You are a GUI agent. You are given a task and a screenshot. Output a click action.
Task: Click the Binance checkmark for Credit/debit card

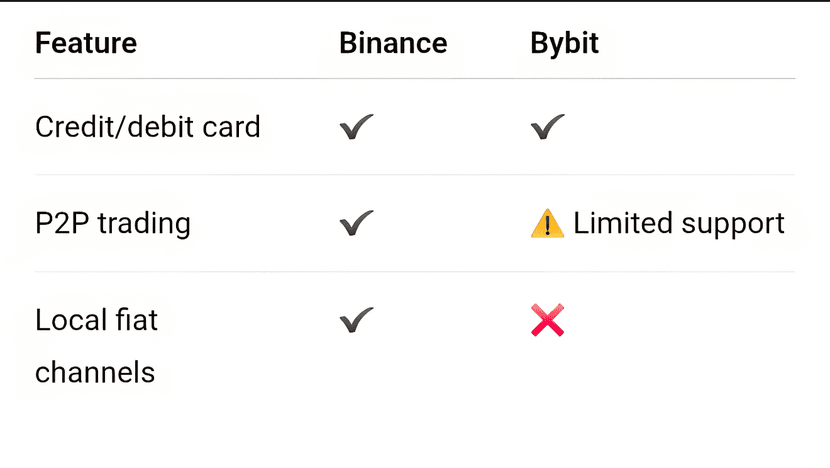tap(356, 127)
